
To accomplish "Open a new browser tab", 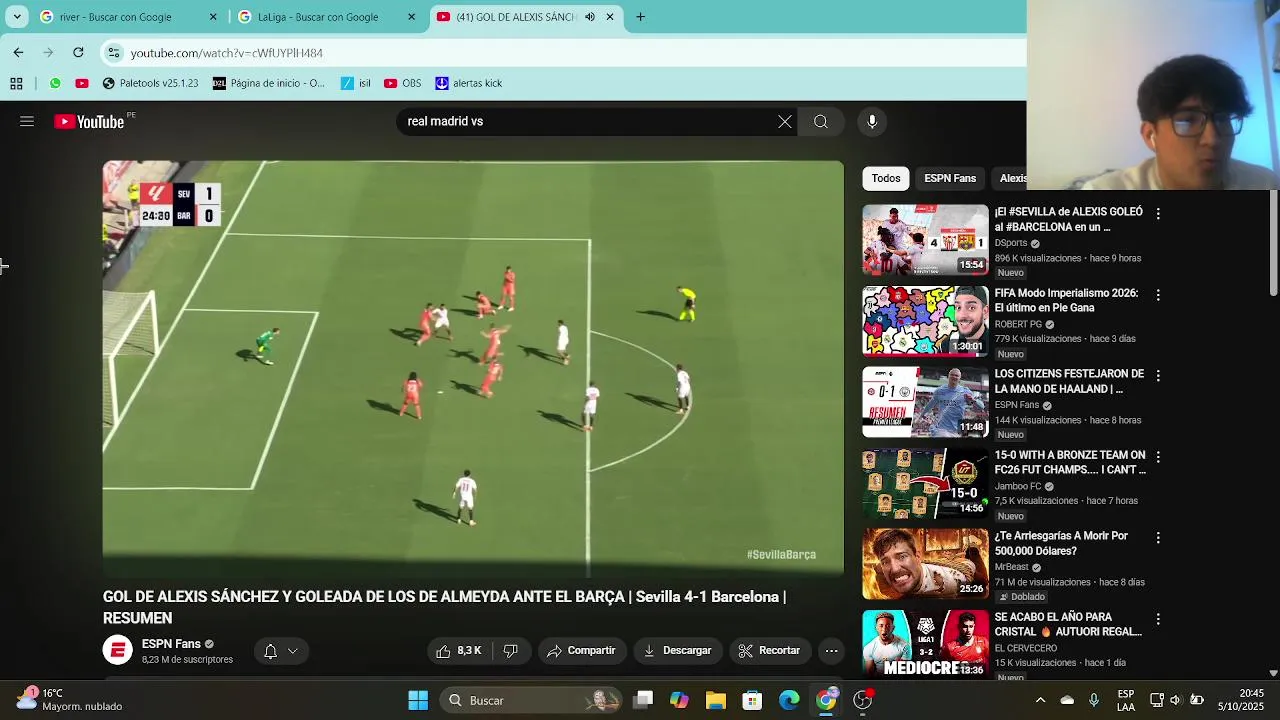I will pyautogui.click(x=640, y=17).
